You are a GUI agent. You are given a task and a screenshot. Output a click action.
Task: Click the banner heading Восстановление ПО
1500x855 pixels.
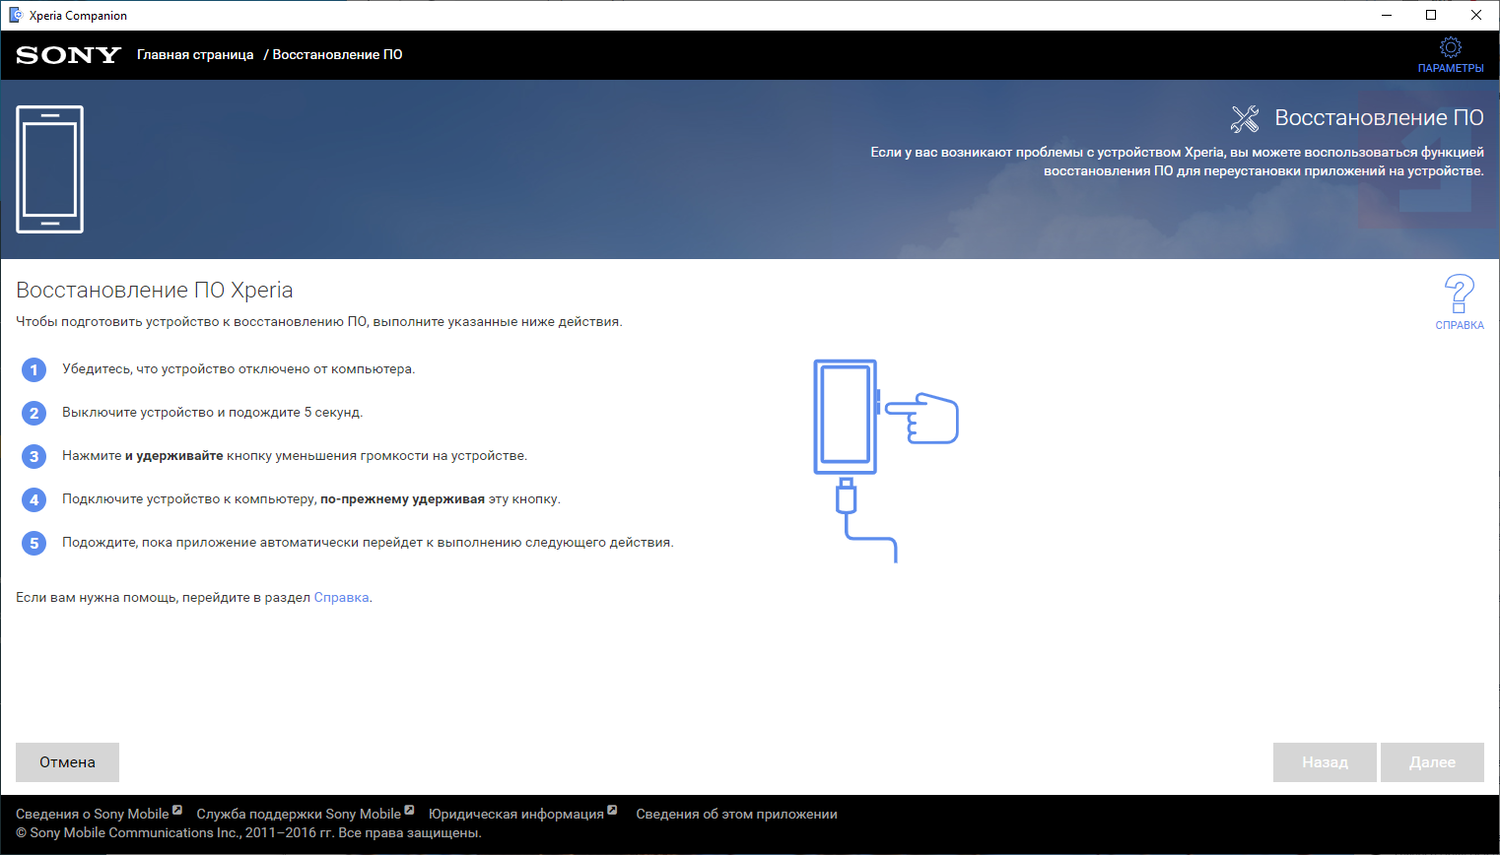1379,118
